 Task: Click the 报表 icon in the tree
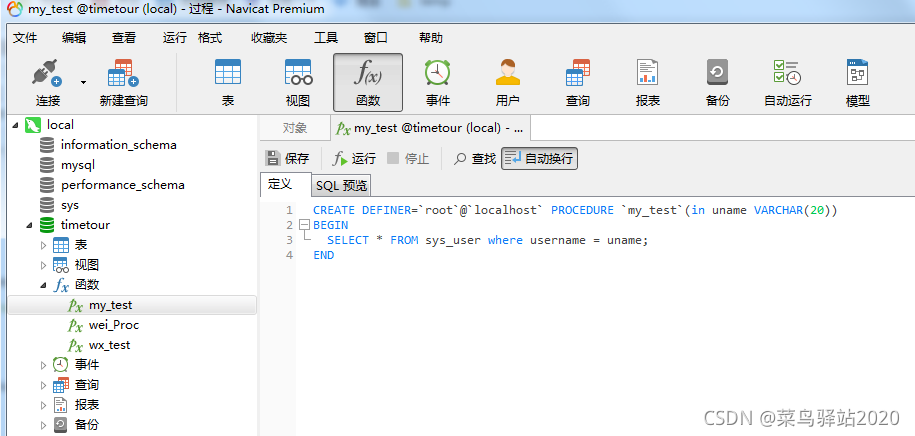(x=61, y=405)
